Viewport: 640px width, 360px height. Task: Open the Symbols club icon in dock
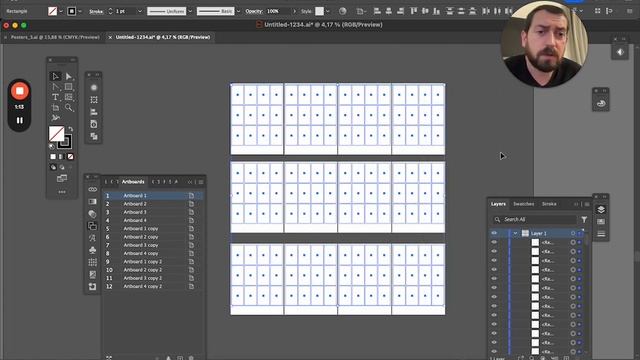click(x=93, y=250)
